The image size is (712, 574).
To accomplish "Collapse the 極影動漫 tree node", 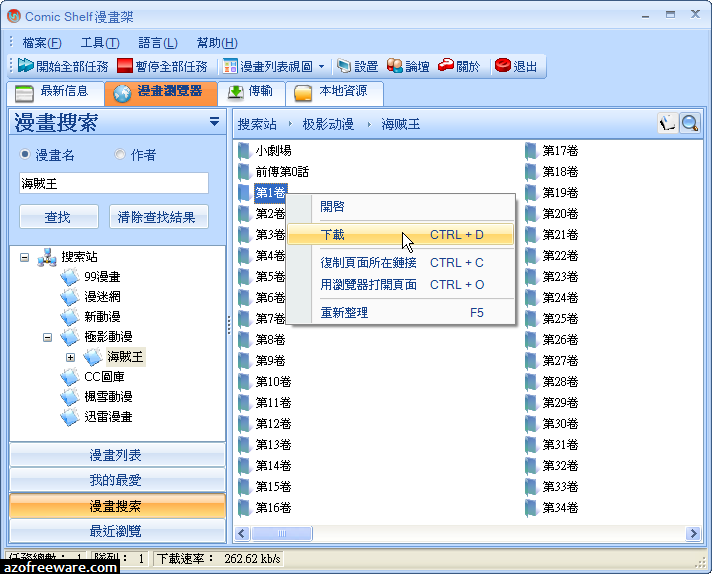I will pos(47,337).
